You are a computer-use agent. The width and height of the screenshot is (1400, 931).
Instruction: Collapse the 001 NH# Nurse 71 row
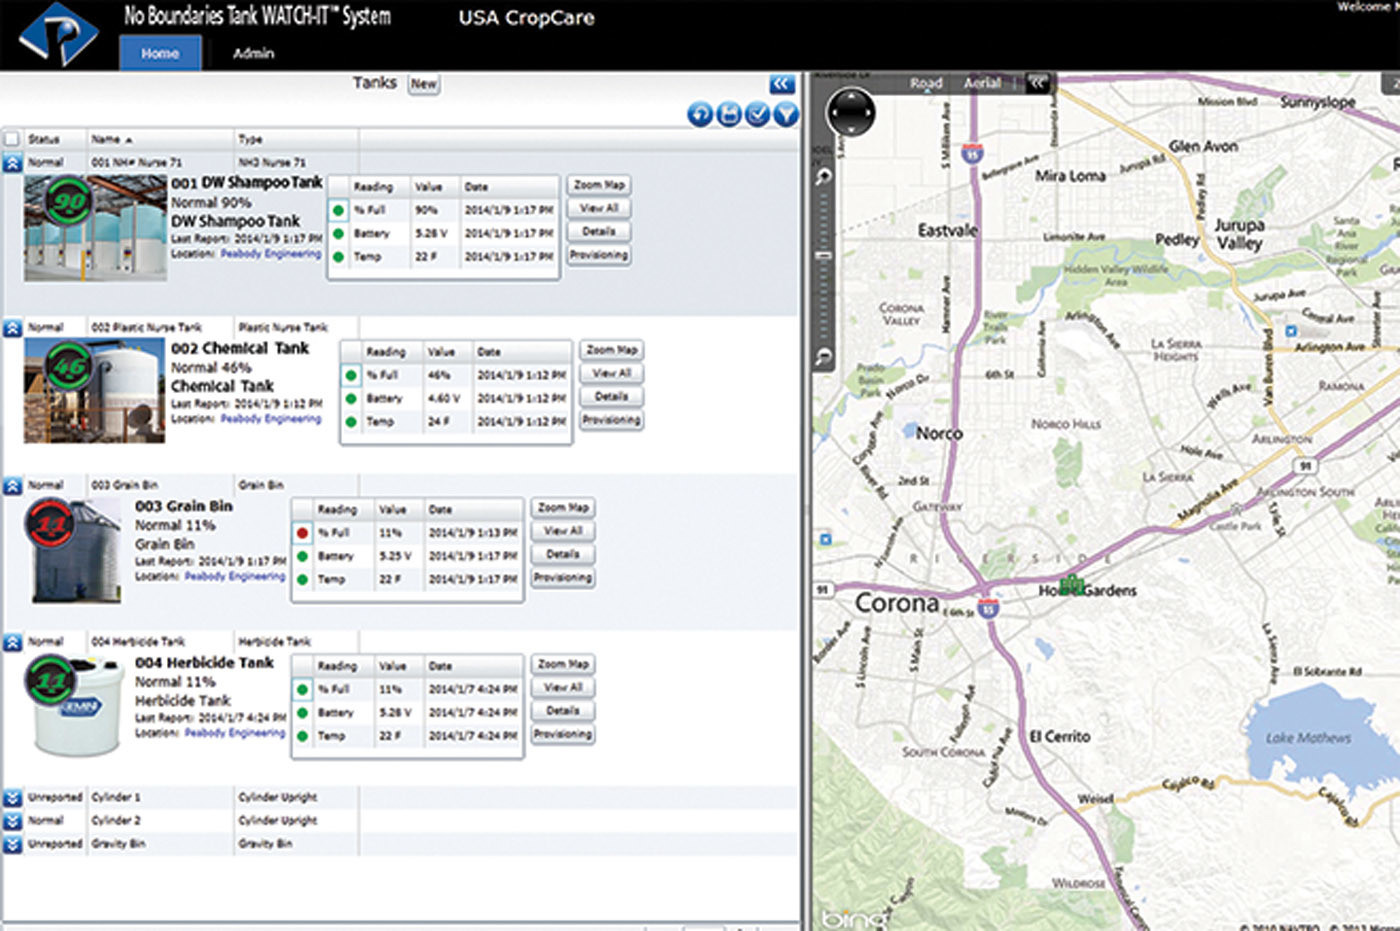(12, 162)
